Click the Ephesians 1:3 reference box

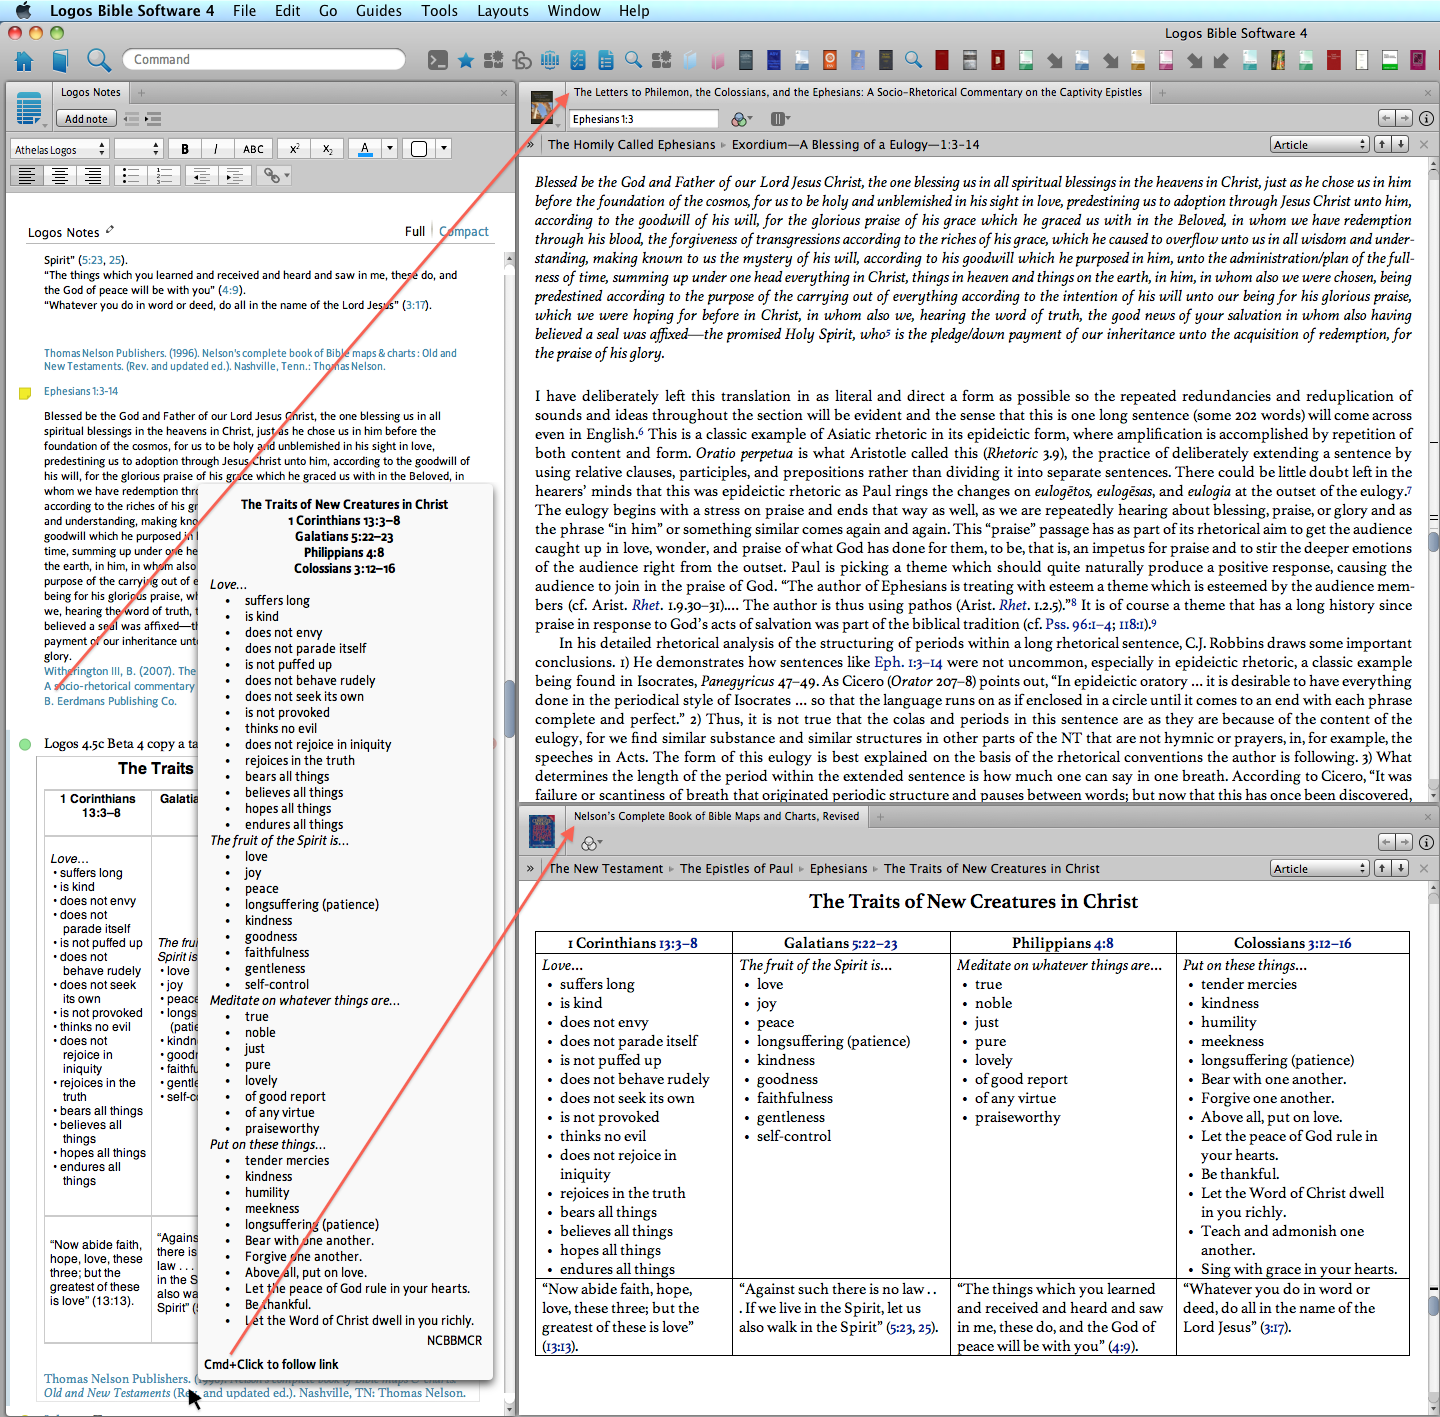pyautogui.click(x=644, y=119)
